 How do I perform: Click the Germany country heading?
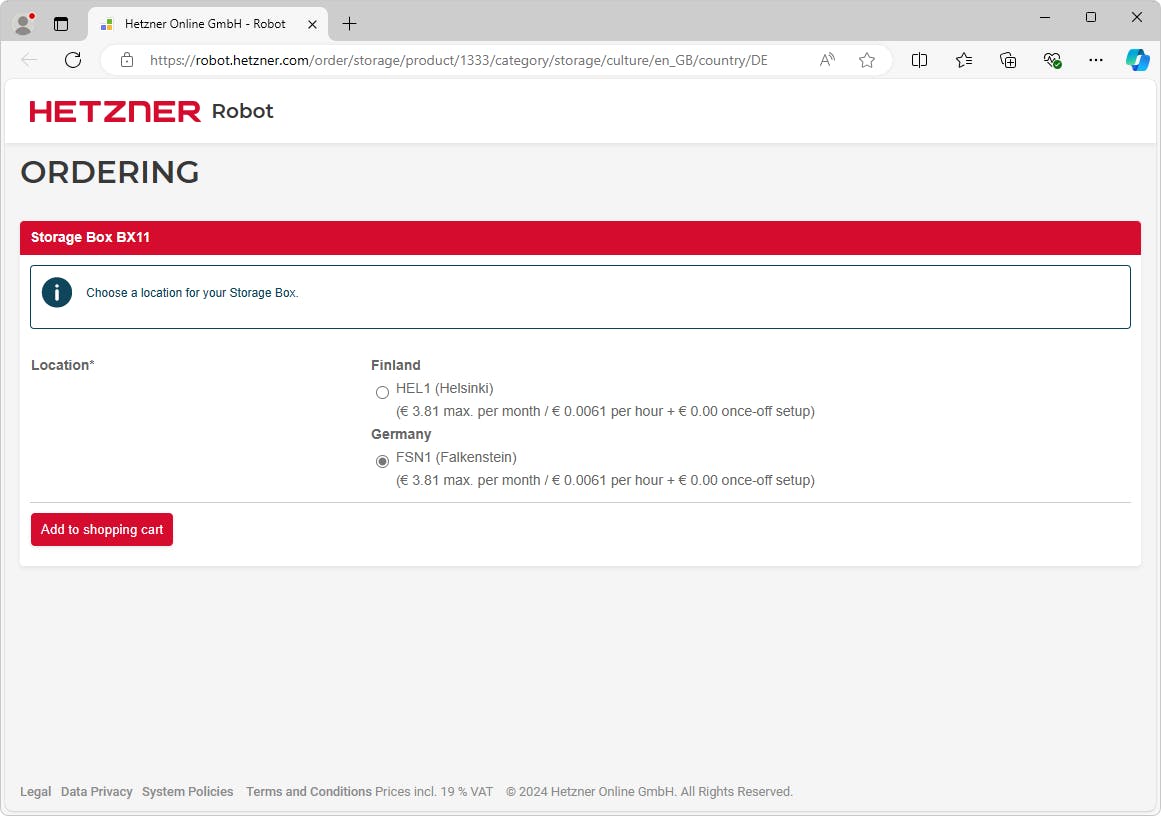pos(401,434)
